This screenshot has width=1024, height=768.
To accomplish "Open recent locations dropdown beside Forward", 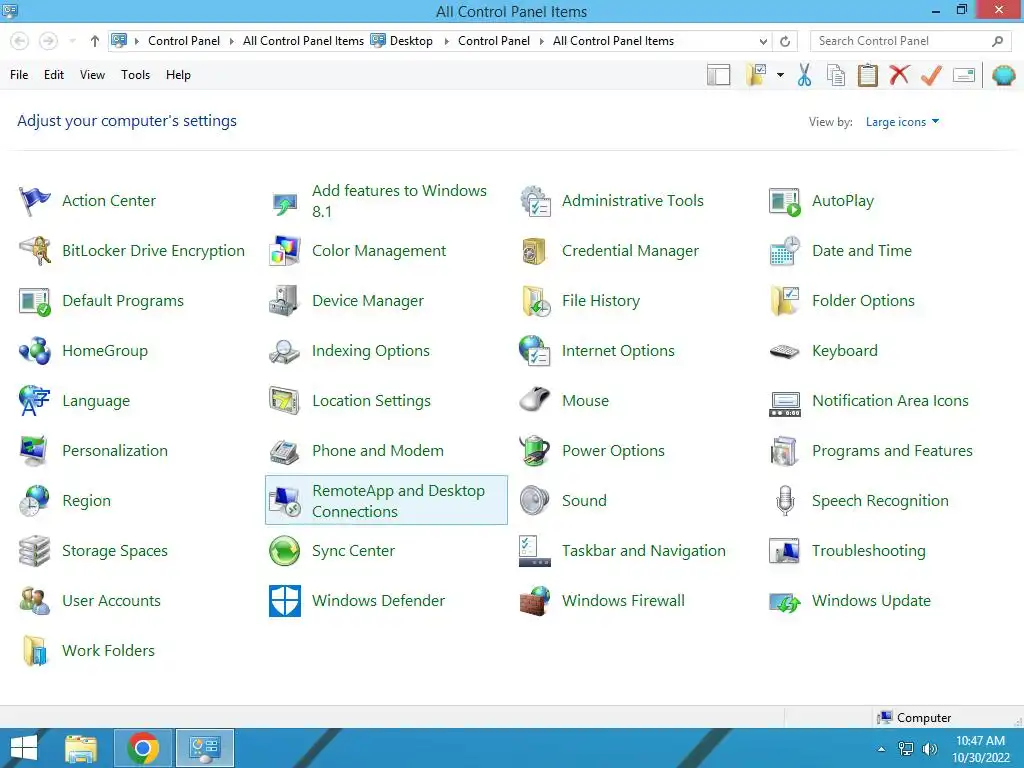I will (72, 41).
